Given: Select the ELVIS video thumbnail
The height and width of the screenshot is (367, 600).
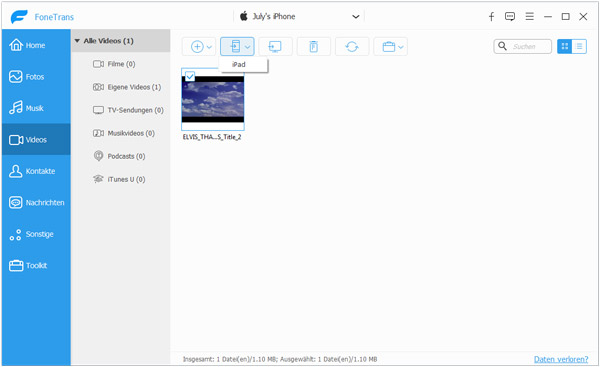Looking at the screenshot, I should tap(213, 99).
